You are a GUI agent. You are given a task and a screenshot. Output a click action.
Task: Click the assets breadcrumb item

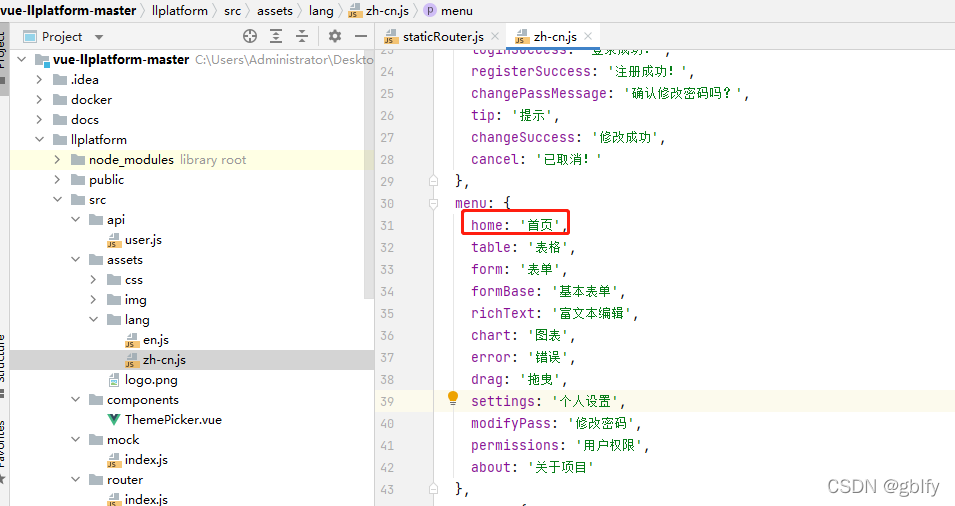pyautogui.click(x=275, y=10)
